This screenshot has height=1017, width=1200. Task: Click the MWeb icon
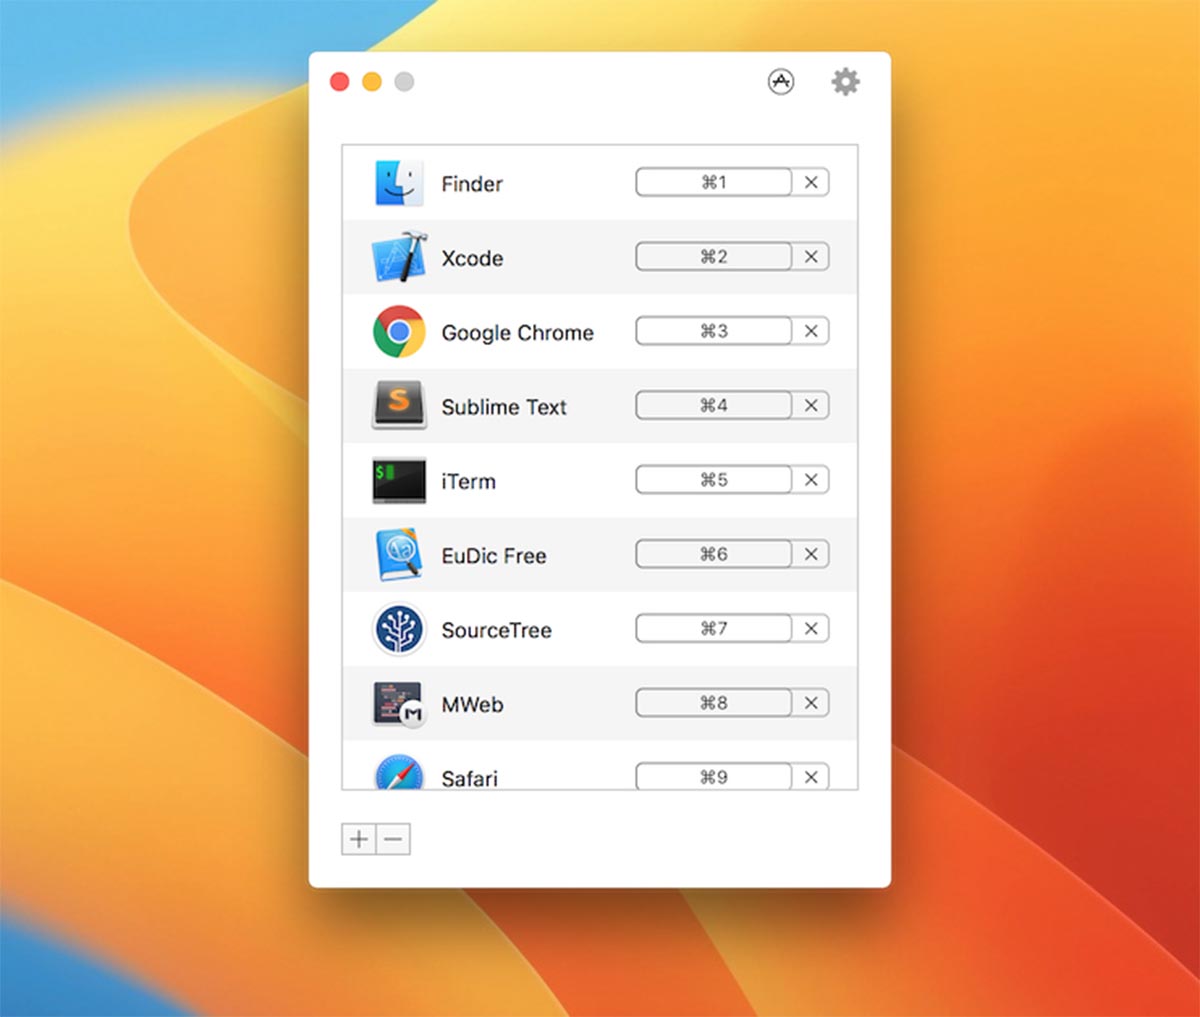coord(399,704)
